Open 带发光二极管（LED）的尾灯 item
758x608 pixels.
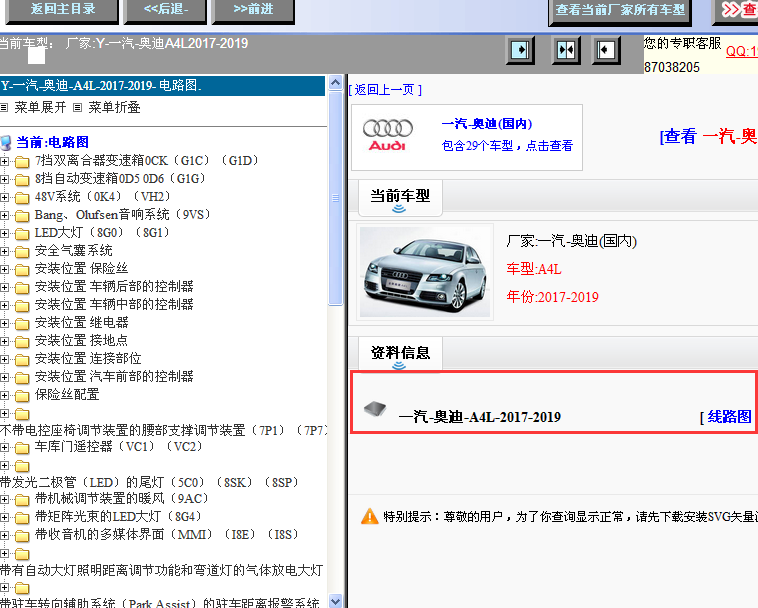(150, 482)
